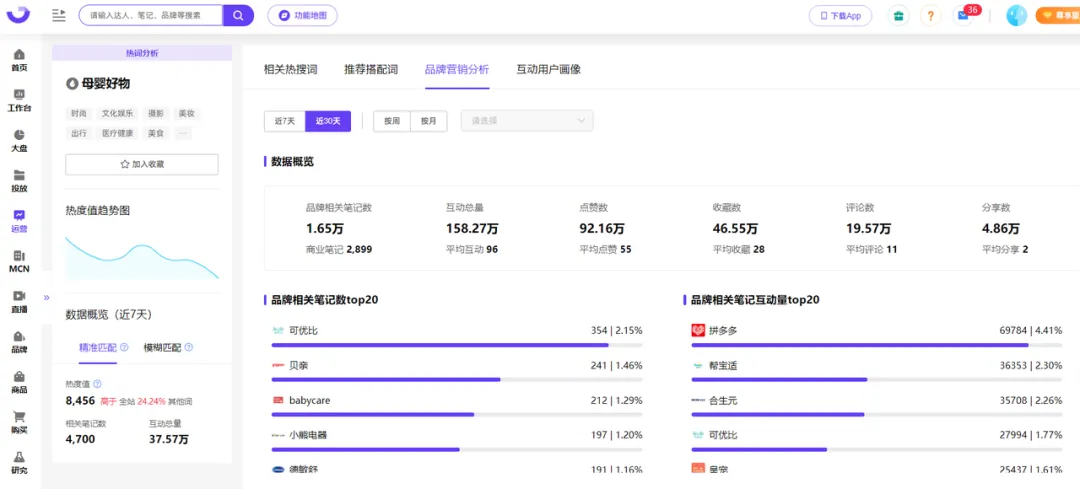Open the 请选择 date dropdown
Screen dimensions: 1080x489
click(527, 121)
